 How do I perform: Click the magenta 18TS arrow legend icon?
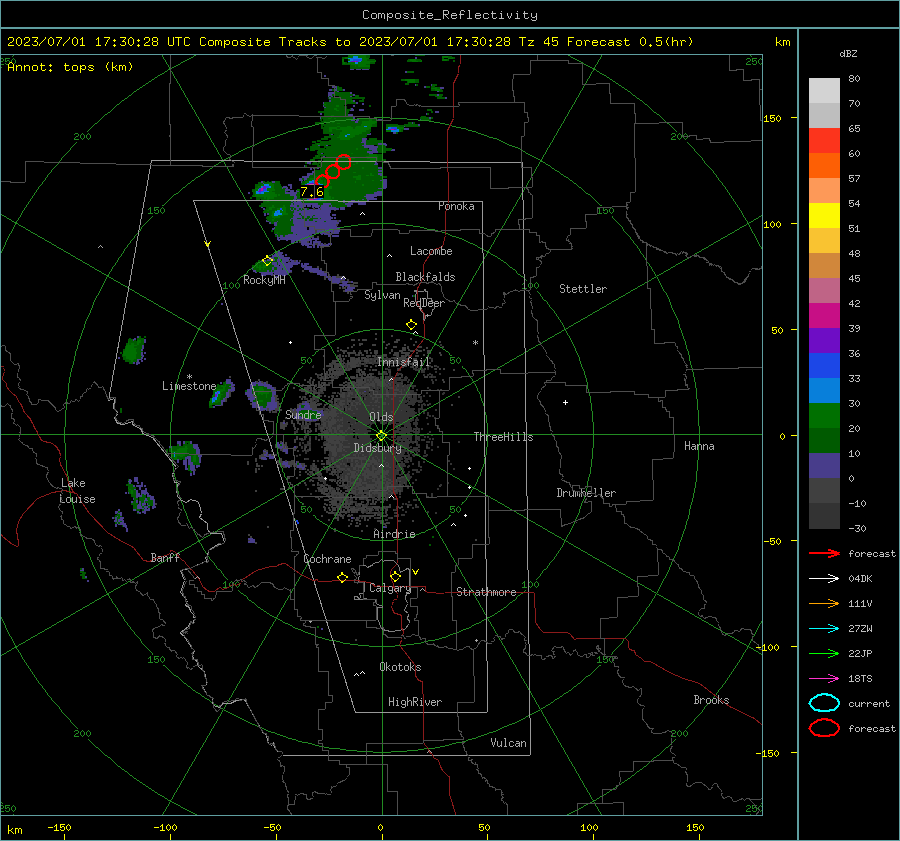[824, 679]
